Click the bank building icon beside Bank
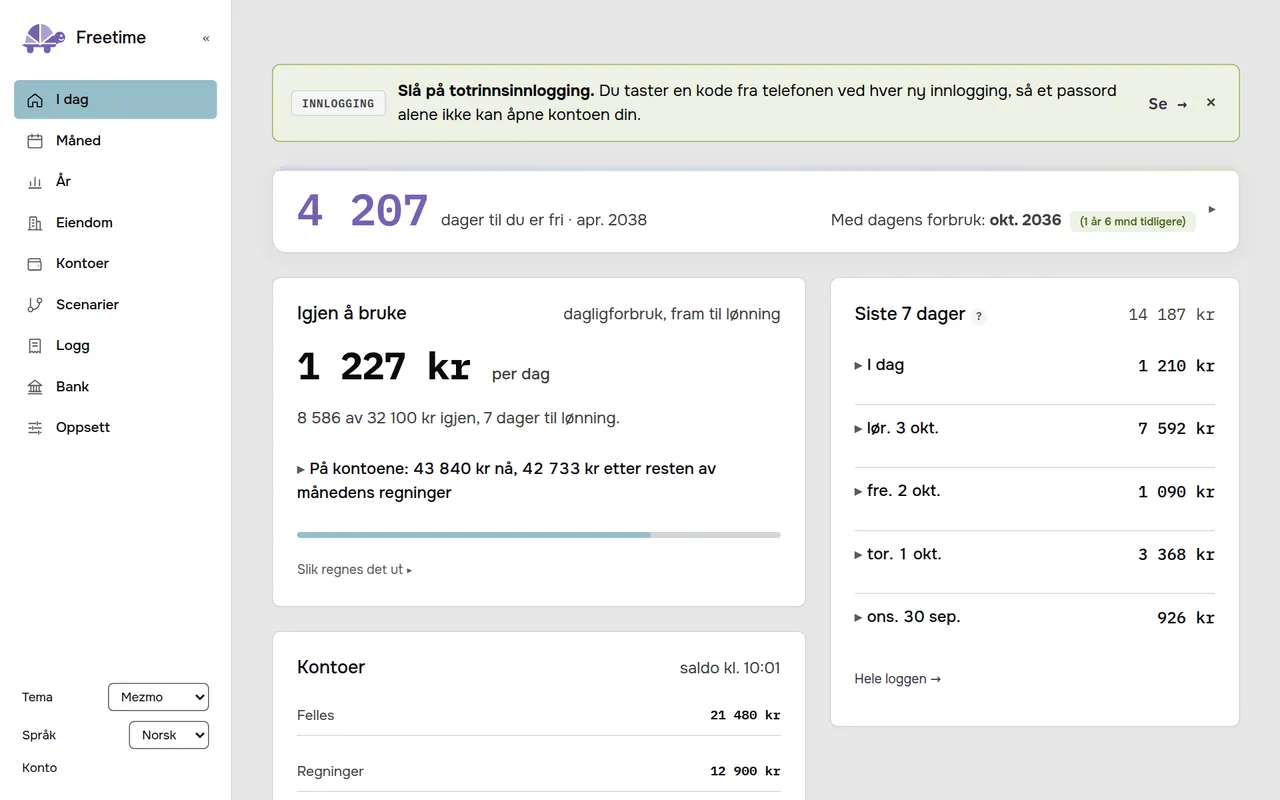This screenshot has width=1280, height=800. tap(35, 387)
